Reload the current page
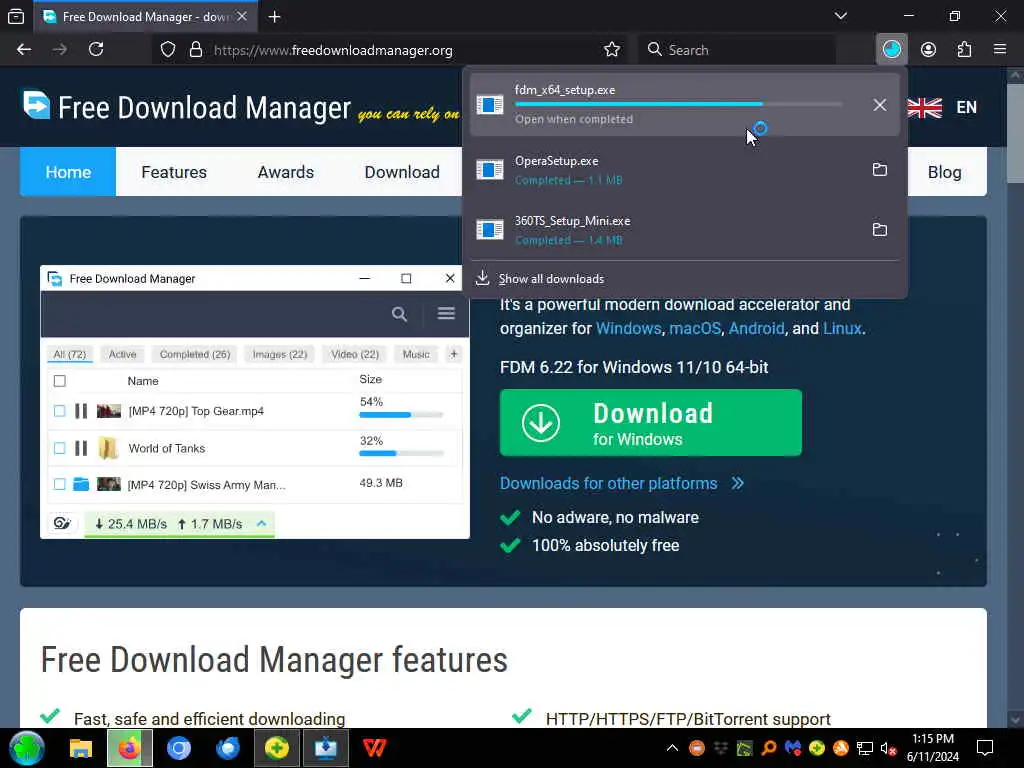Screen dimensions: 1024x768 pyautogui.click(x=96, y=50)
